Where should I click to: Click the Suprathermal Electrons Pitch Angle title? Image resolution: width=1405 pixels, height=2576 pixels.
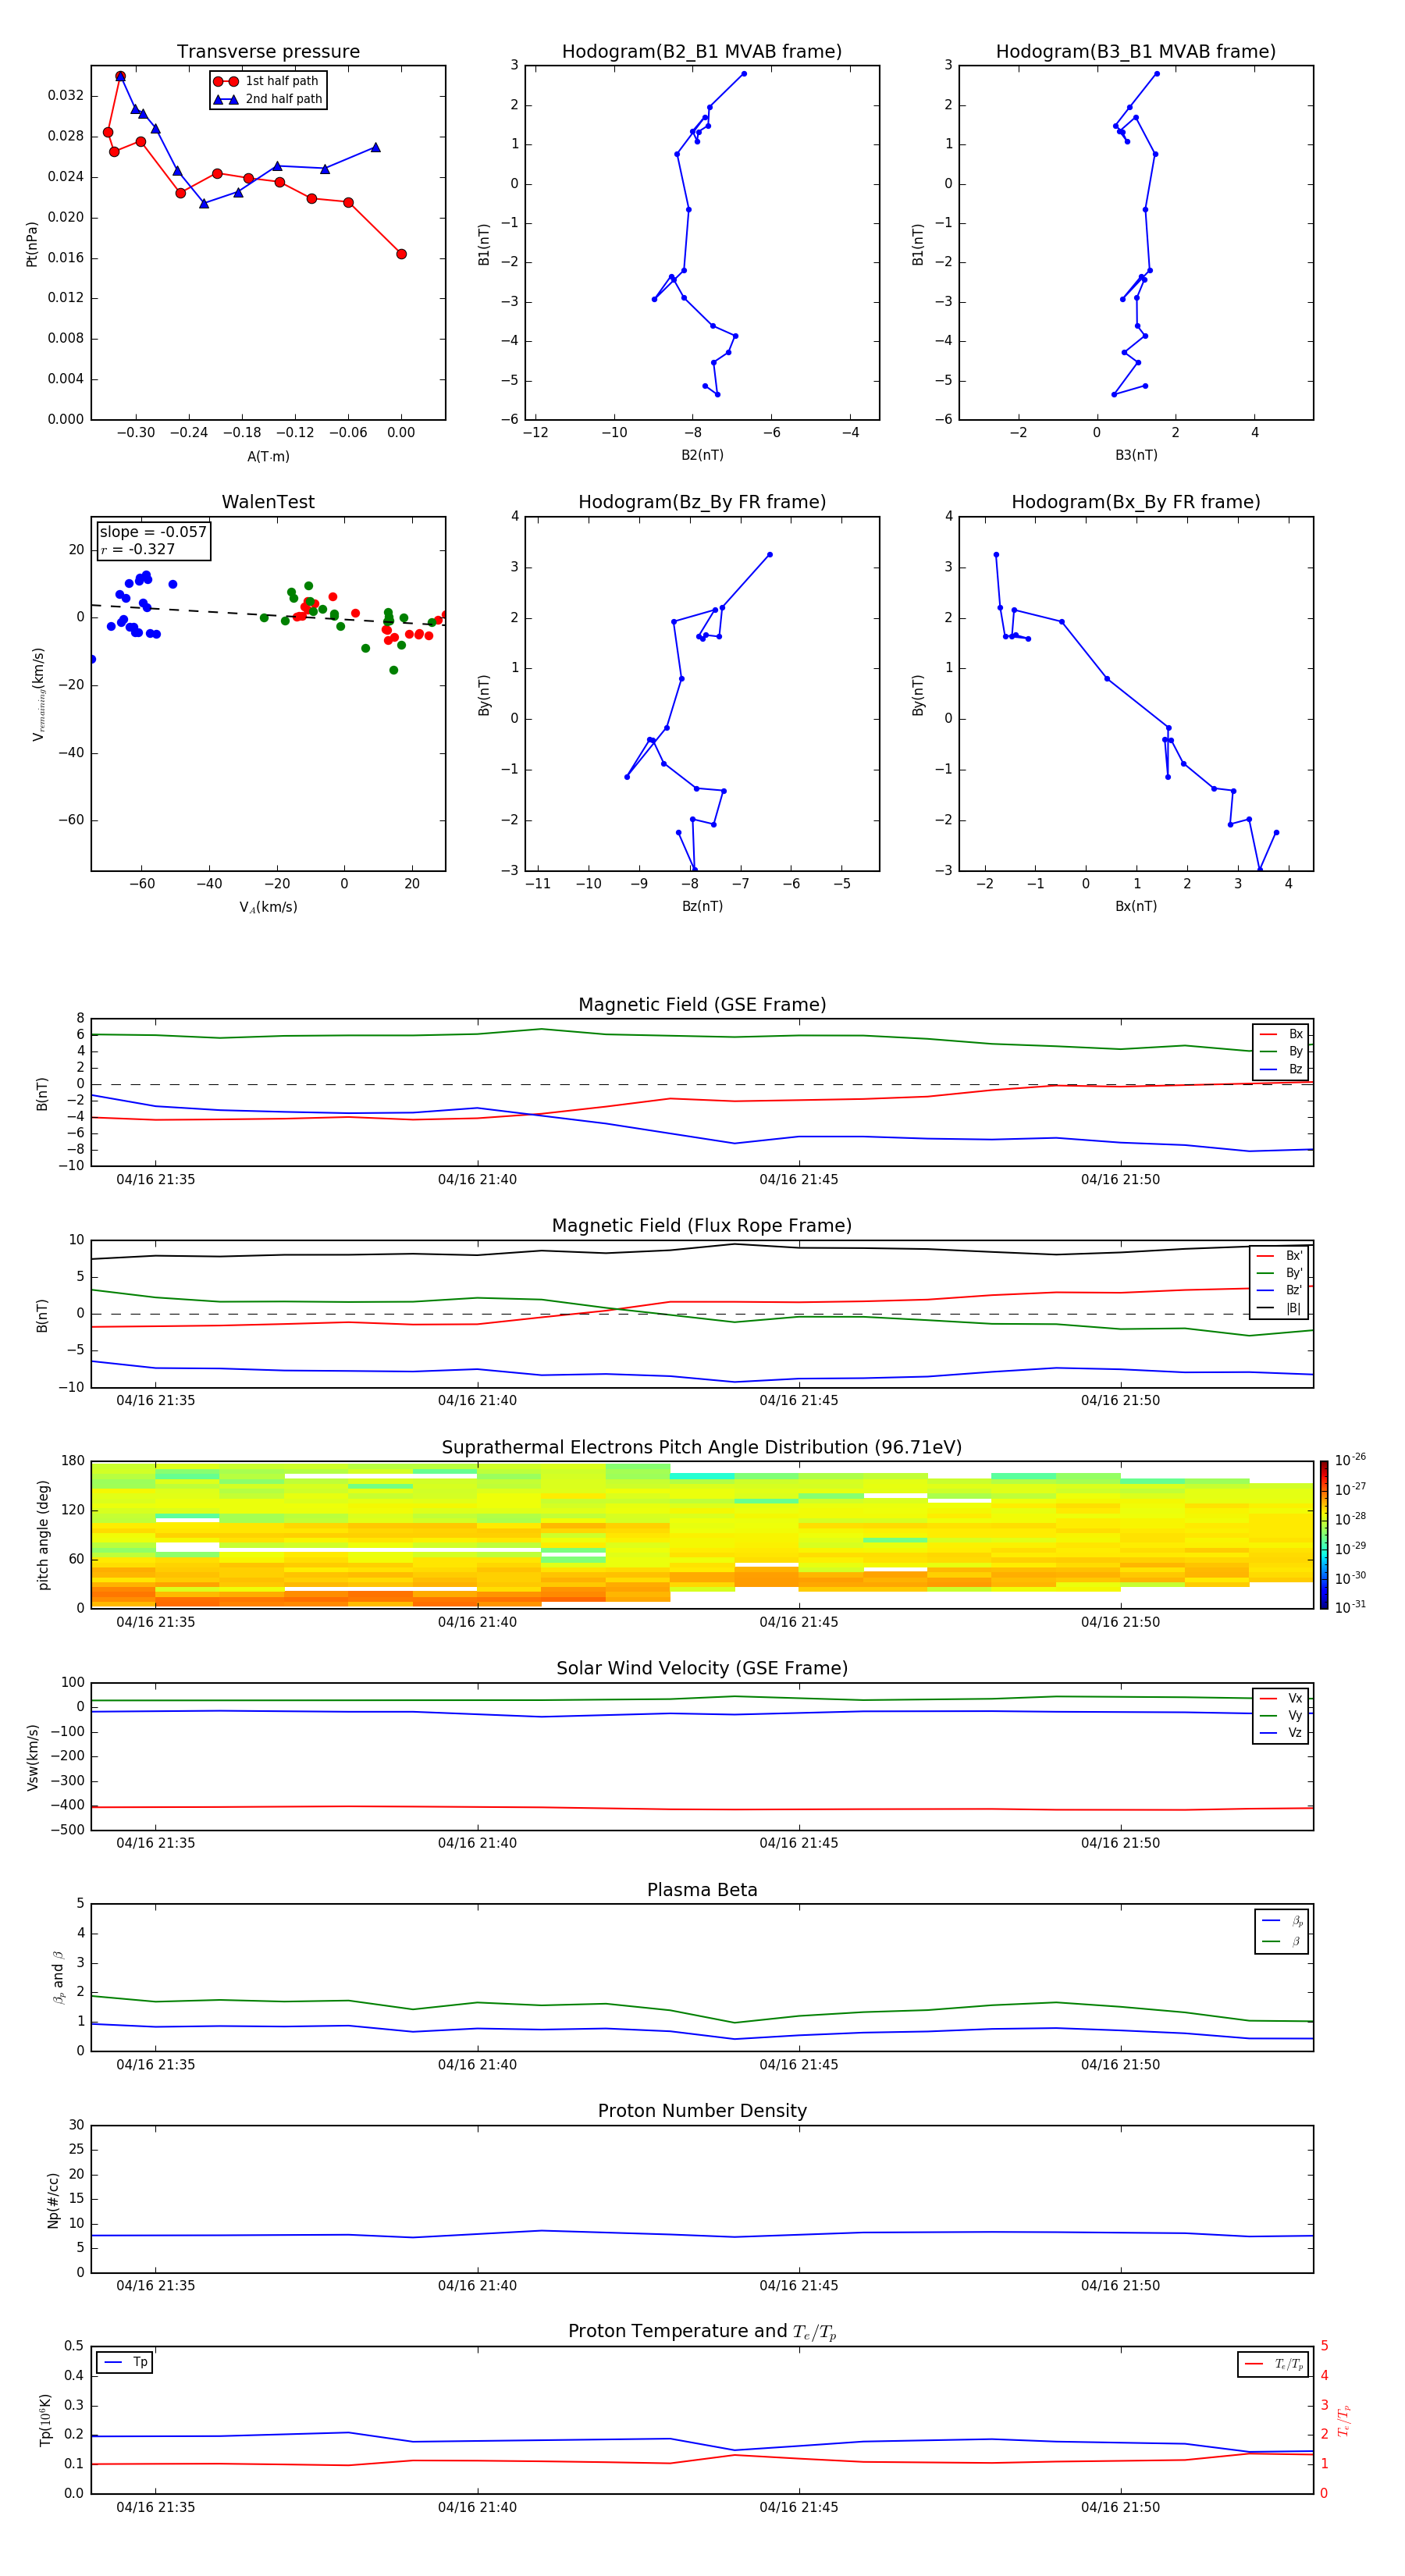tap(702, 1448)
